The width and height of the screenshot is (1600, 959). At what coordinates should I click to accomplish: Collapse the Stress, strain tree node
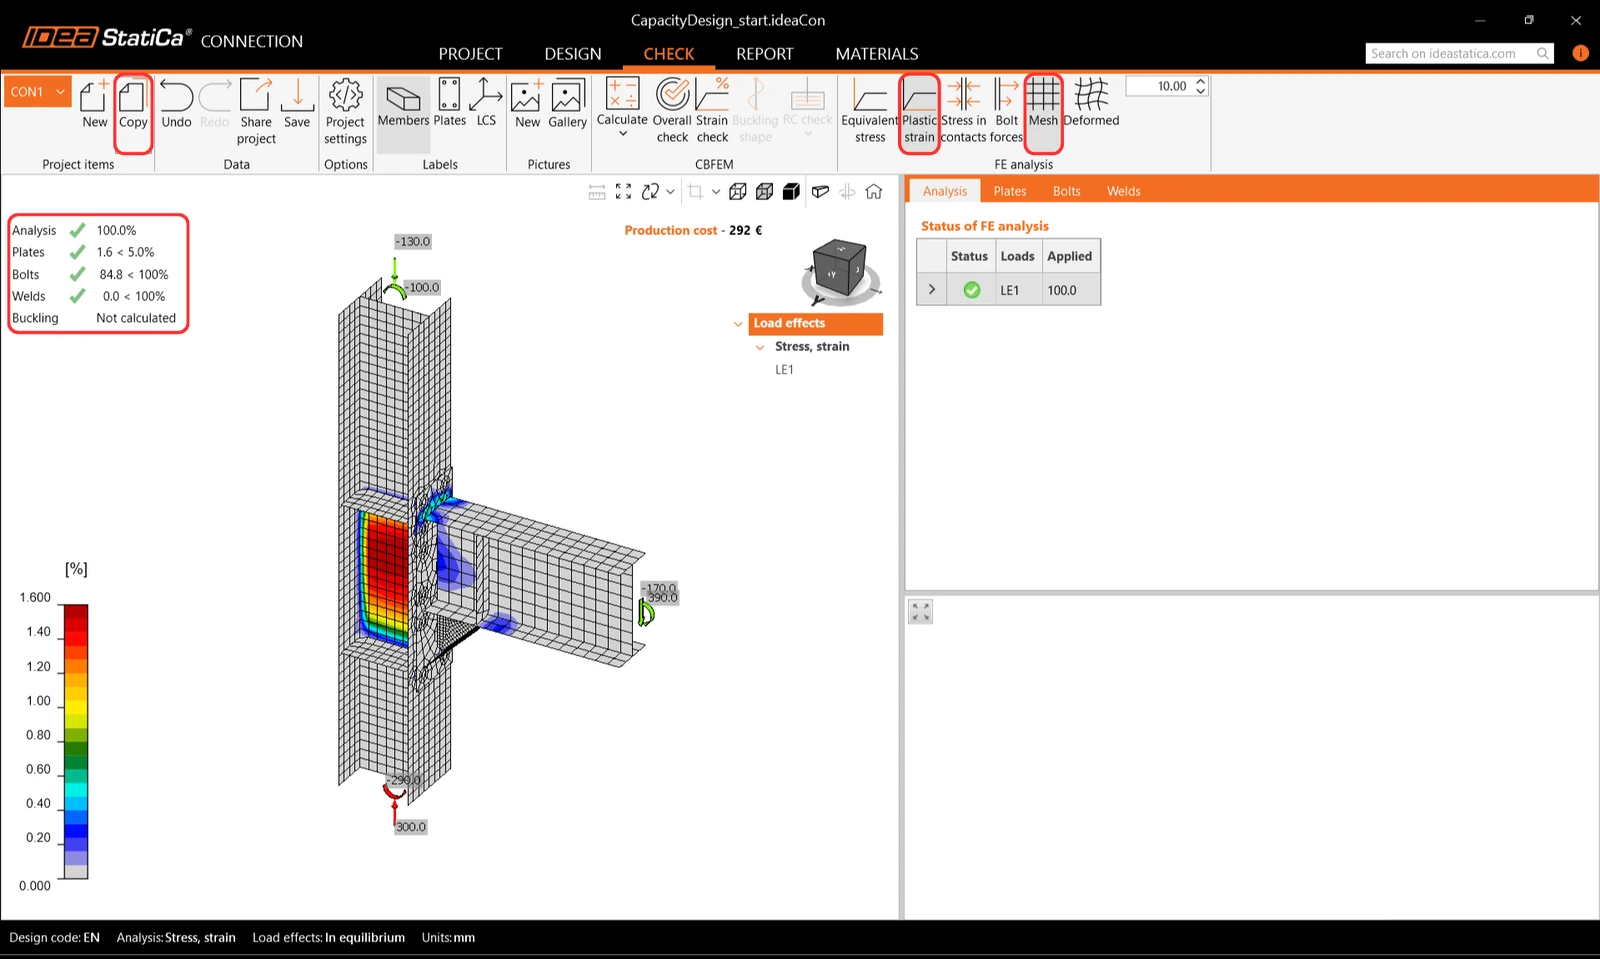[x=760, y=347]
